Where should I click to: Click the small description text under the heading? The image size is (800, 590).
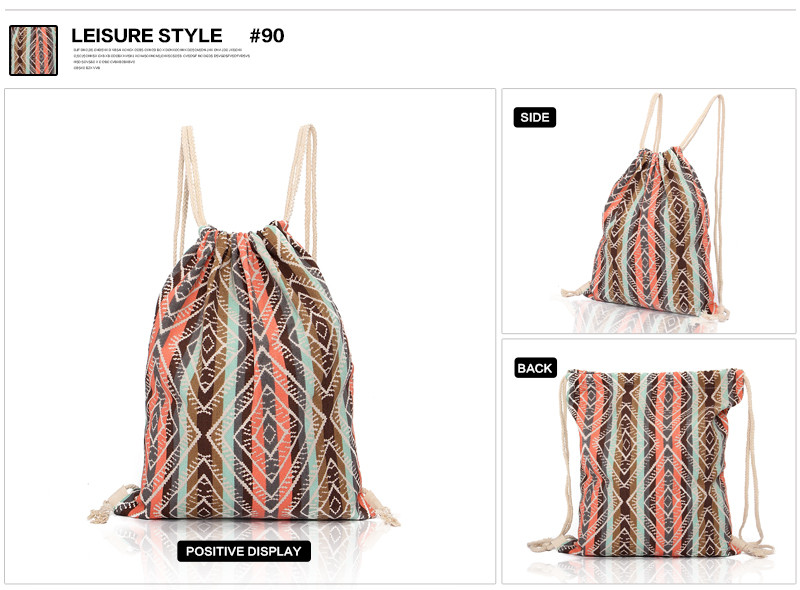[161, 59]
